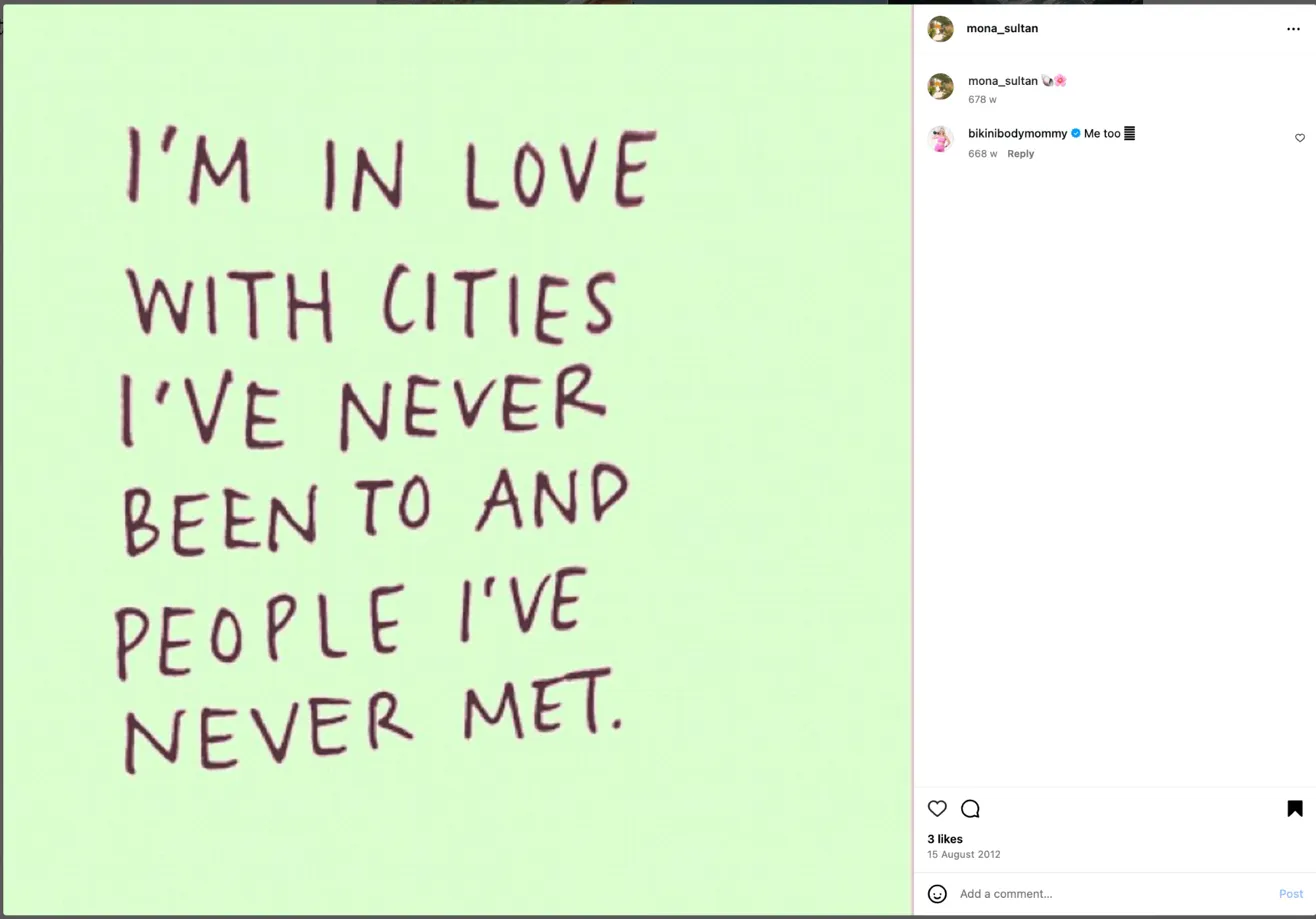Click the Add a comment field
The height and width of the screenshot is (919, 1316).
pyautogui.click(x=1112, y=894)
